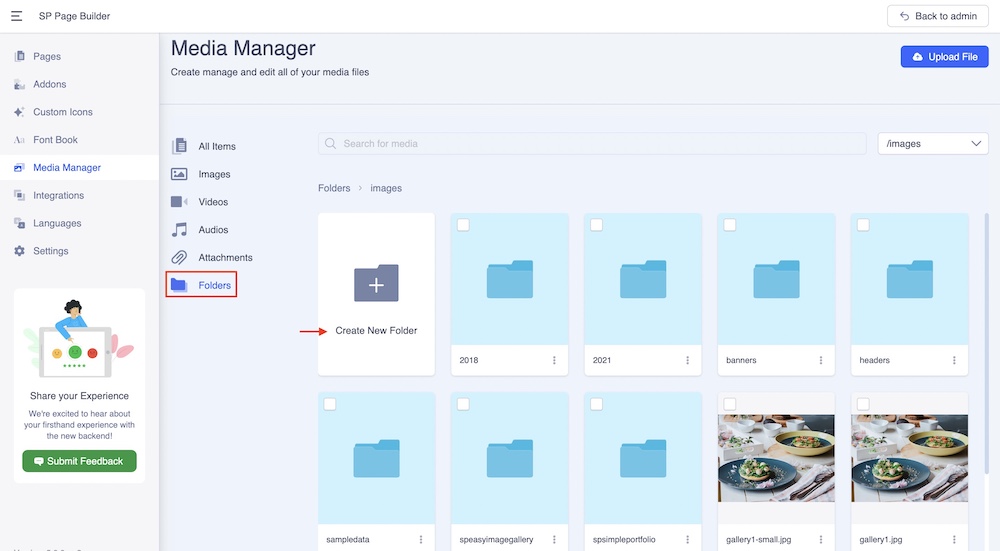The width and height of the screenshot is (1000, 551).
Task: Check the 2018 folder checkbox
Action: coord(463,225)
